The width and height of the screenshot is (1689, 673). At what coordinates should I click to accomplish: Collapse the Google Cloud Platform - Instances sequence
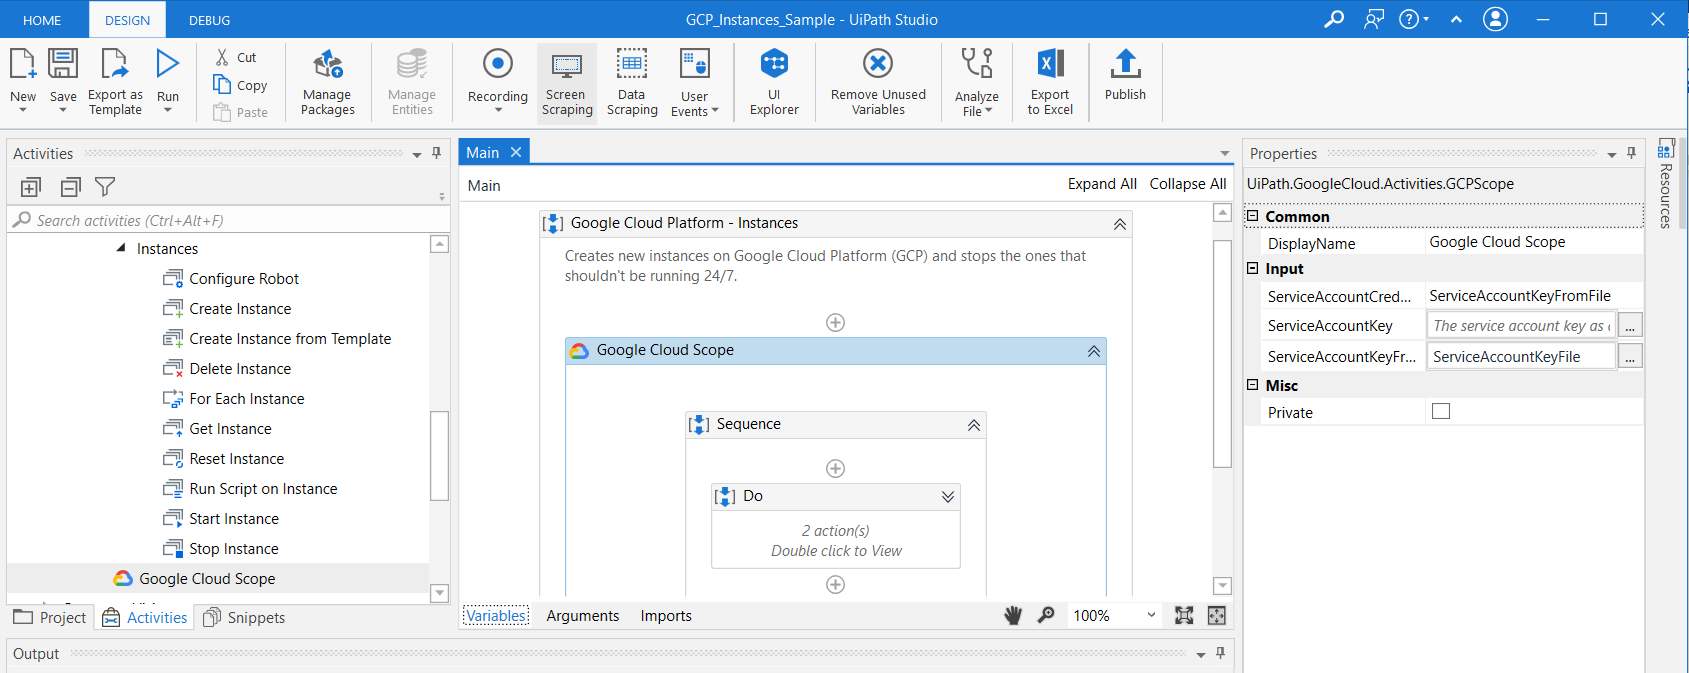coord(1120,224)
